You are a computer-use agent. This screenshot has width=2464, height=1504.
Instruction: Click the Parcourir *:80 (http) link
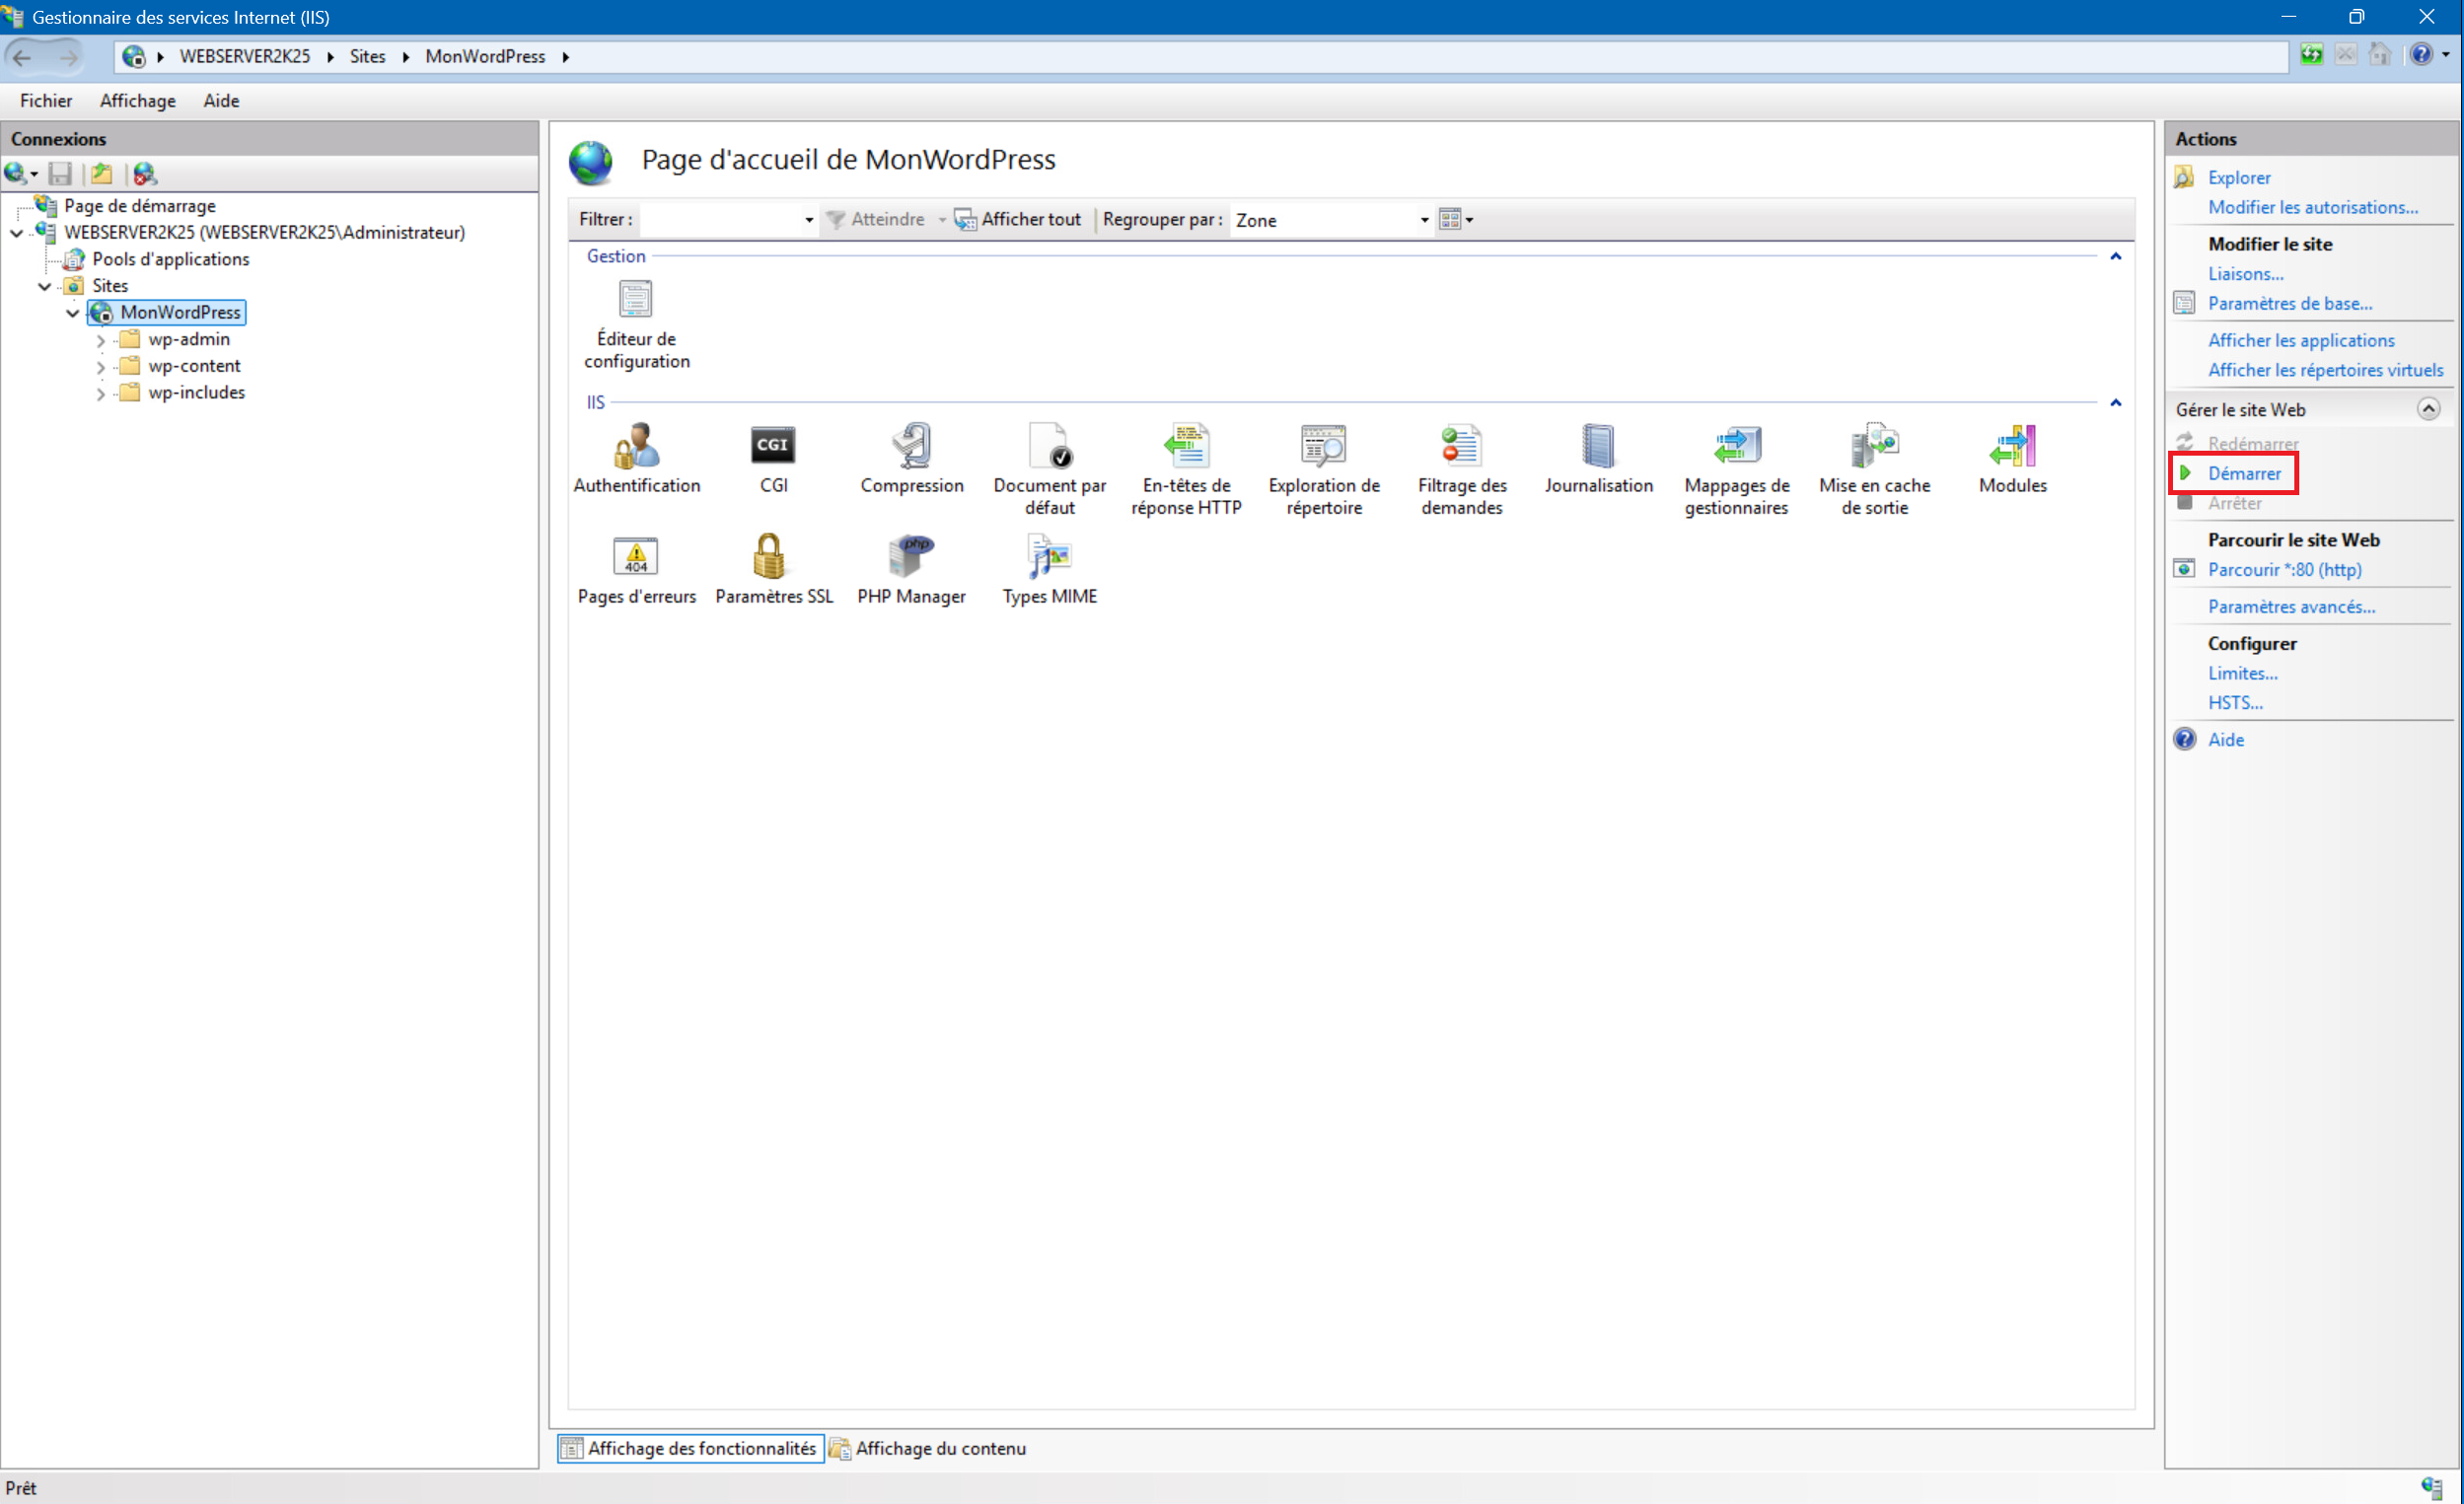(x=2284, y=570)
